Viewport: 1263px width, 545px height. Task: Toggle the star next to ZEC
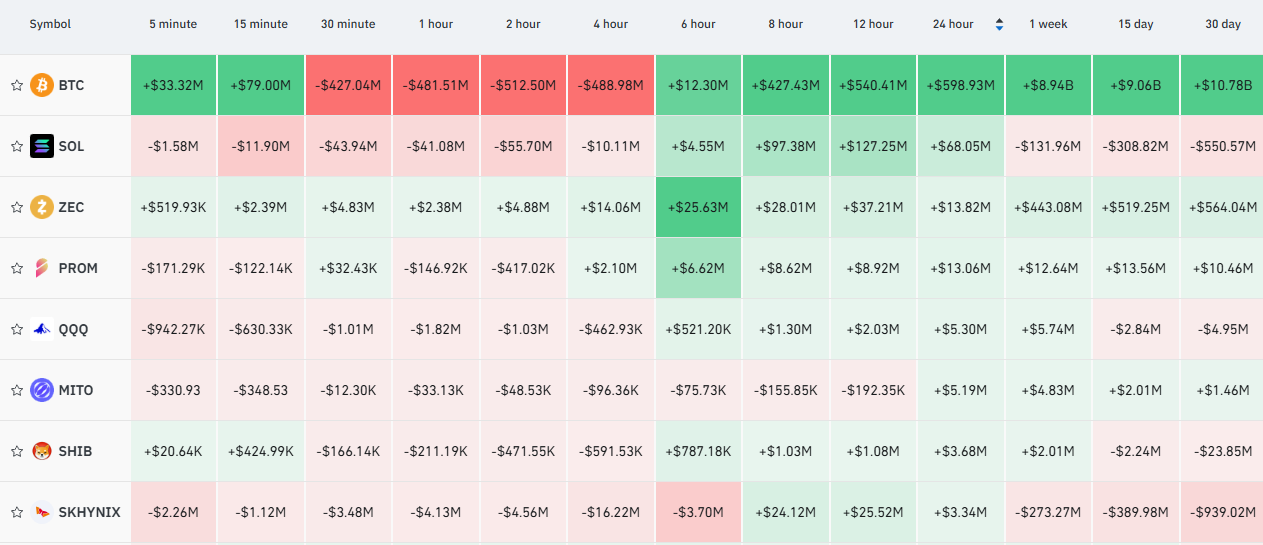(16, 207)
